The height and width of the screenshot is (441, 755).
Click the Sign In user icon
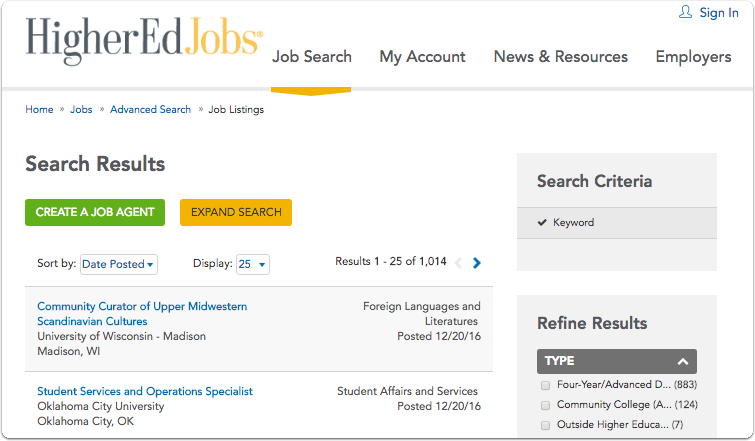pyautogui.click(x=685, y=12)
